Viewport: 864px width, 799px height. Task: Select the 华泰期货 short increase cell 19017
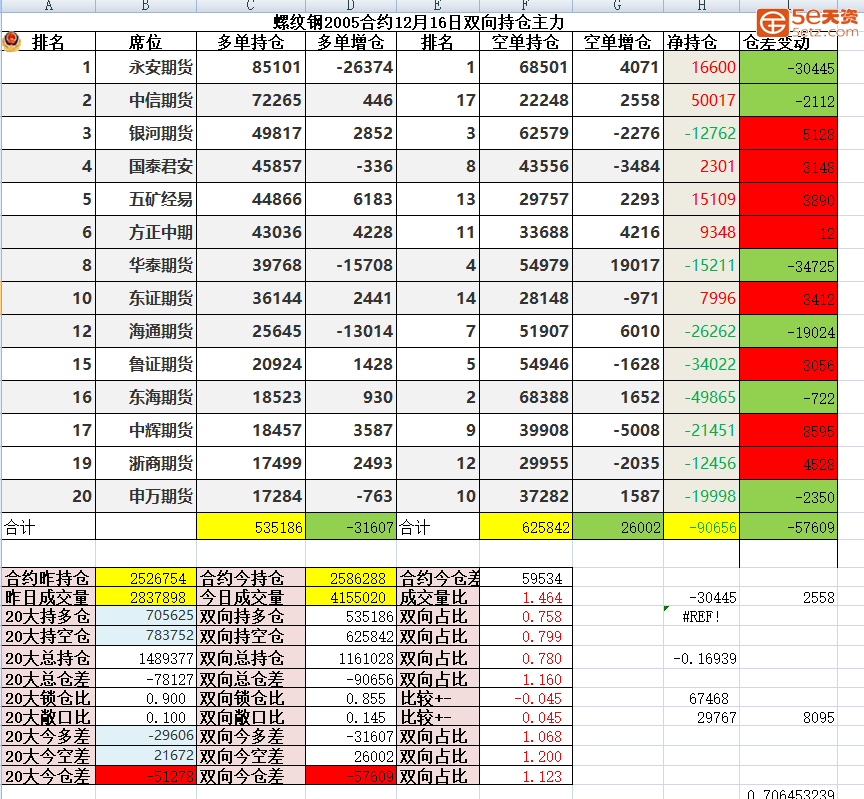tap(618, 266)
